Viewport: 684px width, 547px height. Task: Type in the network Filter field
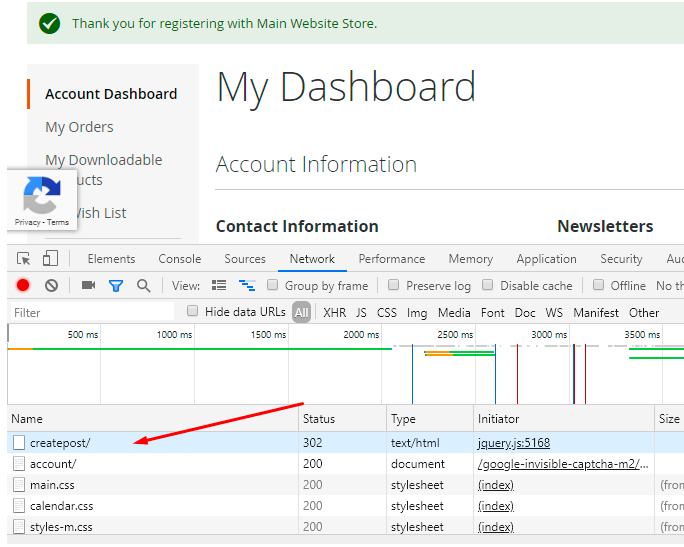(x=90, y=313)
